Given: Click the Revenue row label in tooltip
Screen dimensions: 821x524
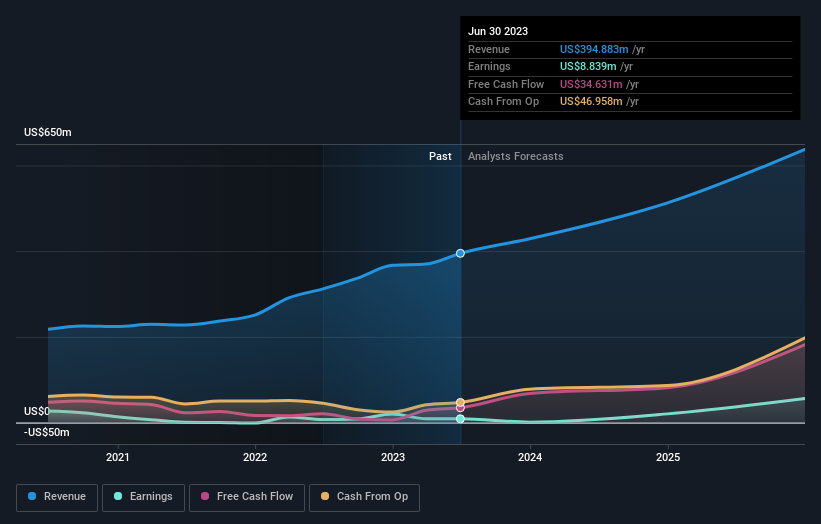Looking at the screenshot, I should pos(489,49).
